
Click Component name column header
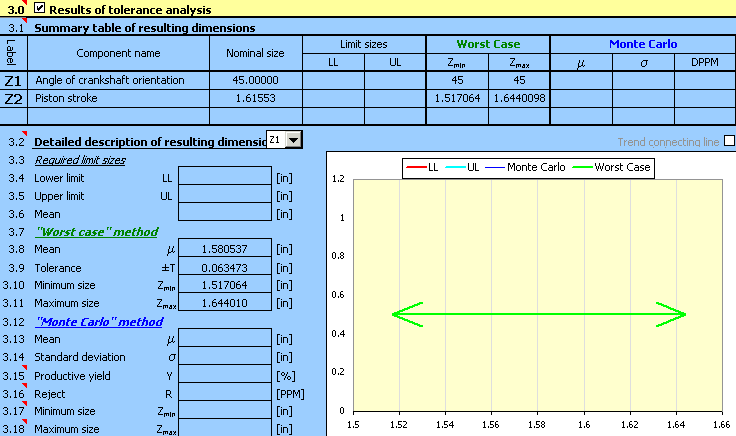tap(118, 53)
